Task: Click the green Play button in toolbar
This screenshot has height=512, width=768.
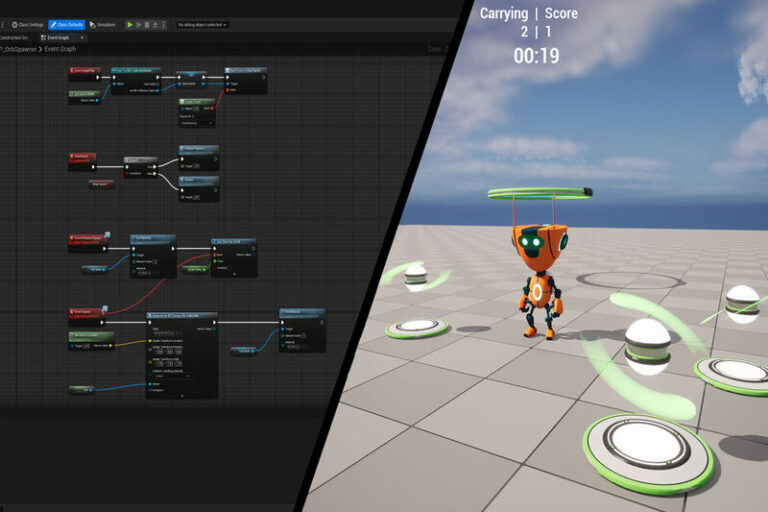Action: [x=129, y=24]
